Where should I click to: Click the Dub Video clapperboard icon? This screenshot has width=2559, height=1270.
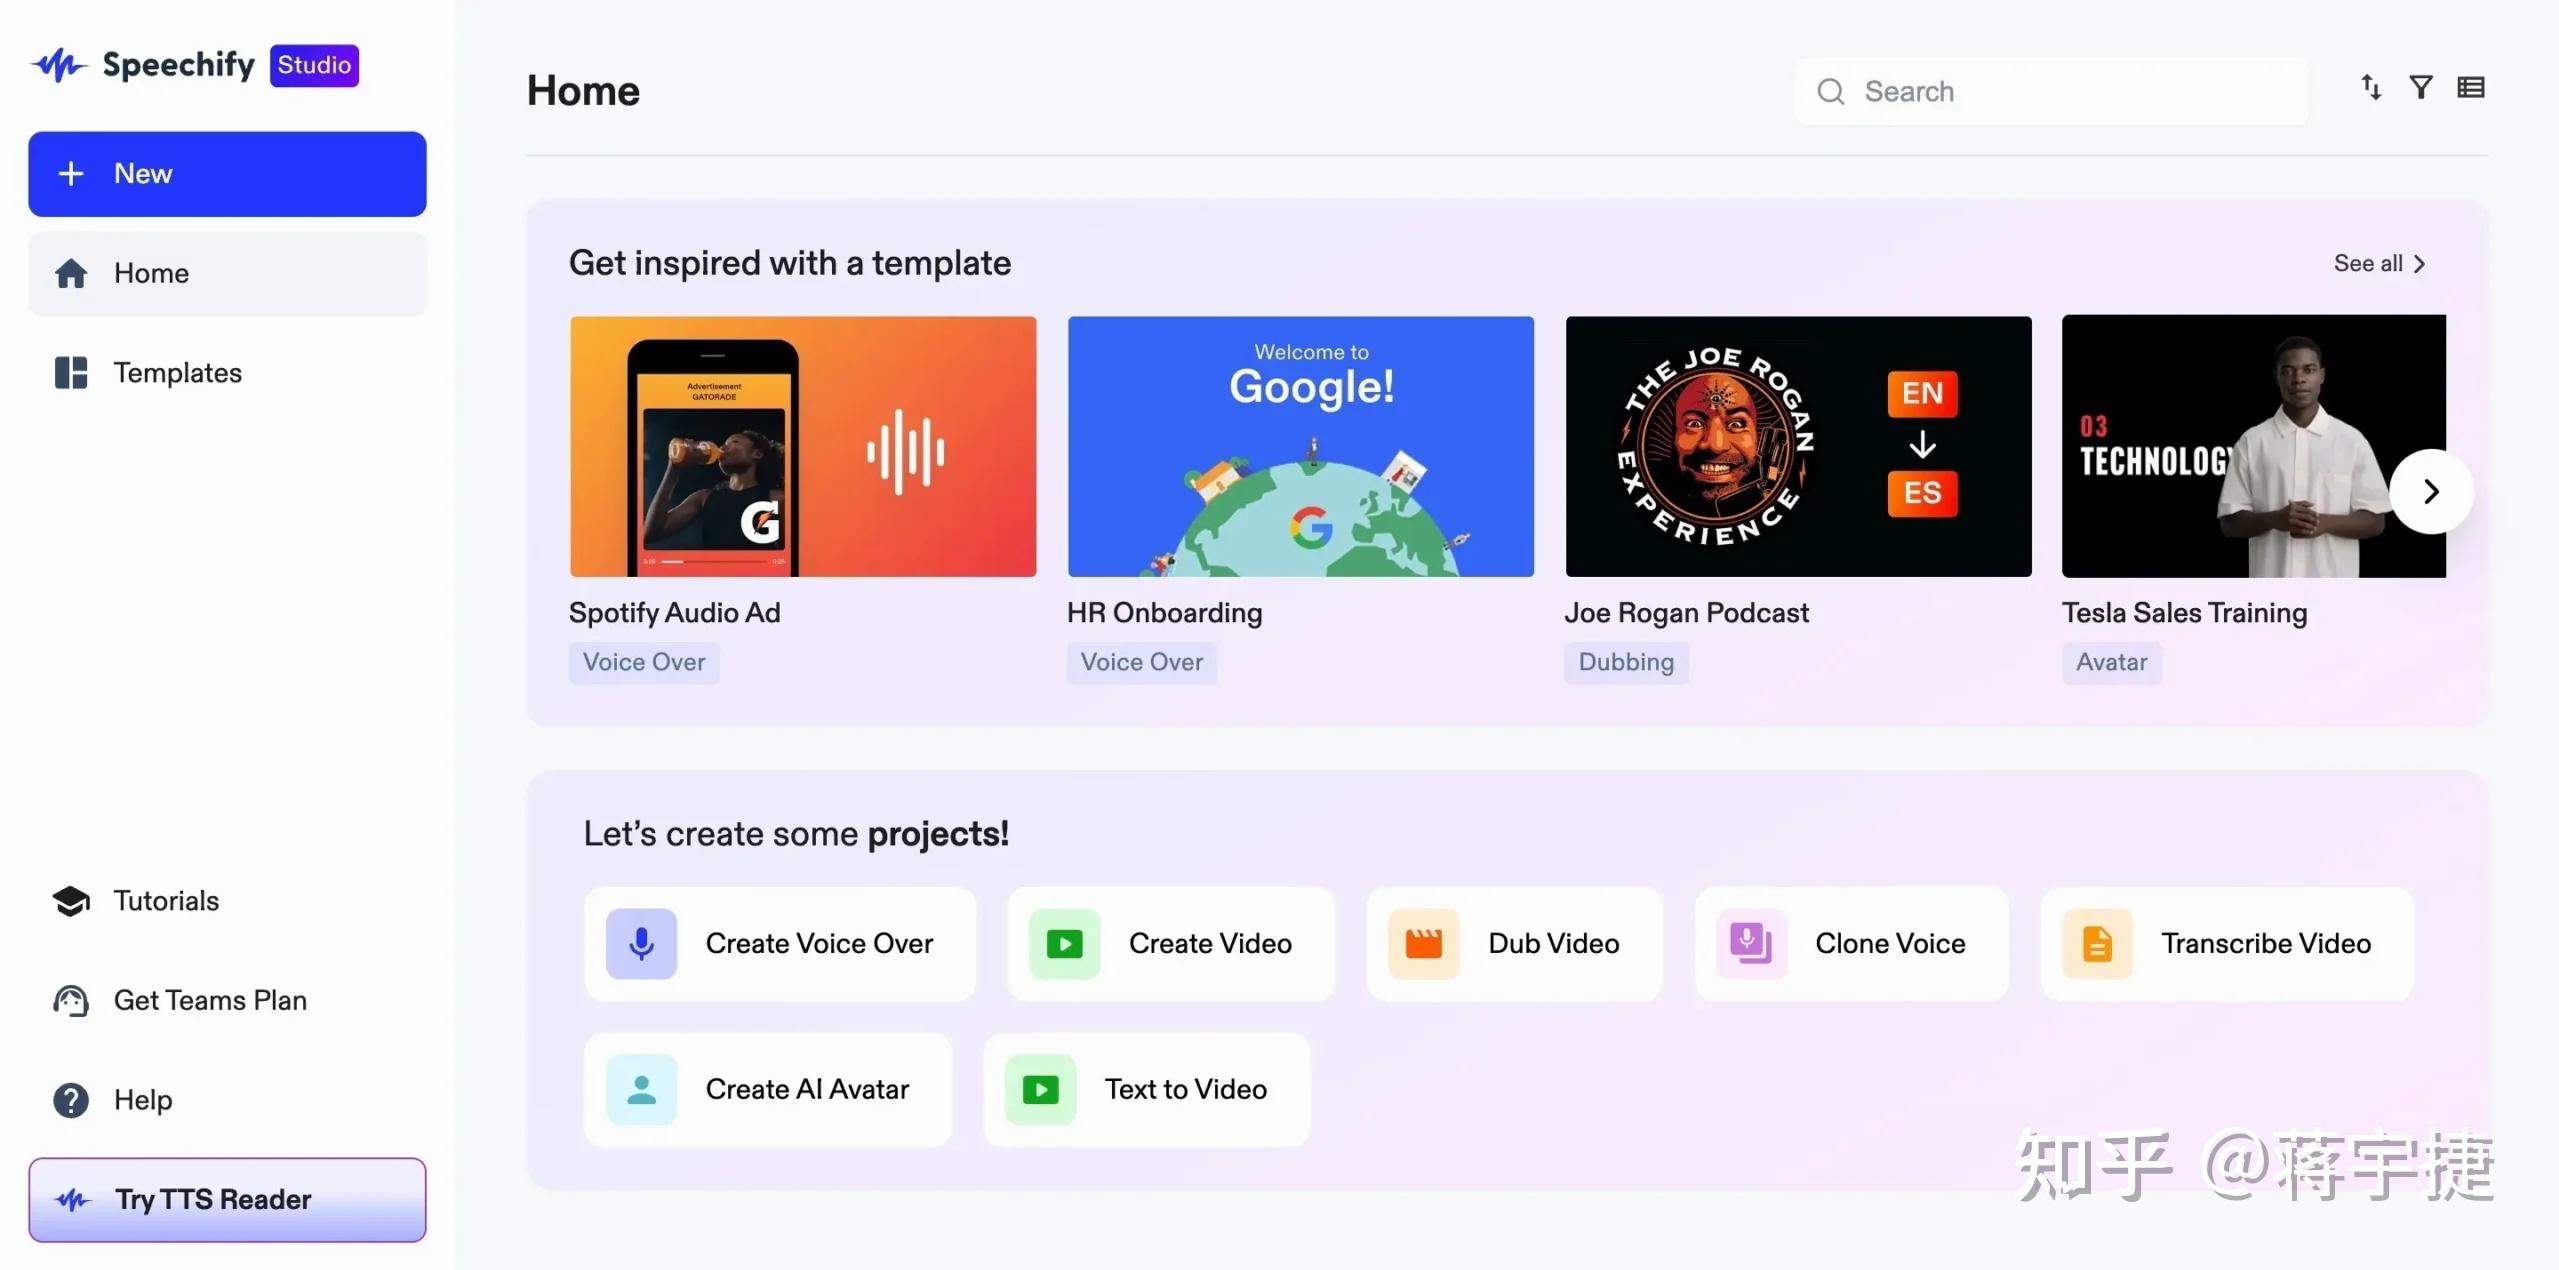1423,943
